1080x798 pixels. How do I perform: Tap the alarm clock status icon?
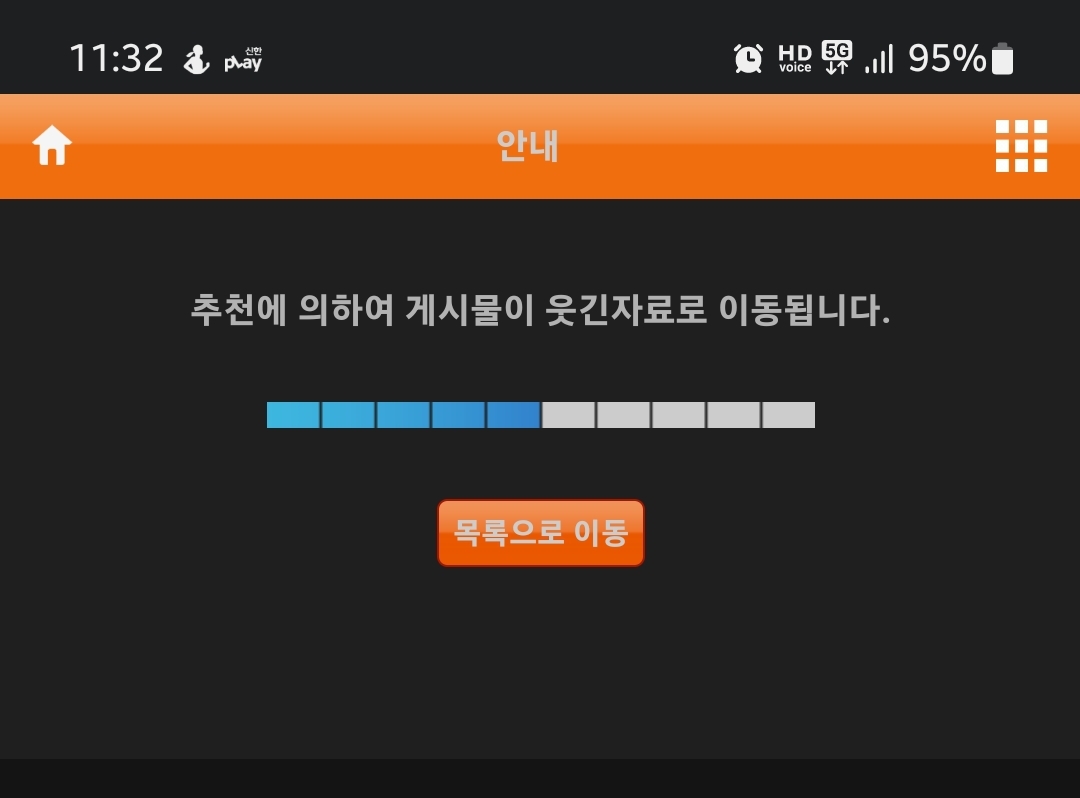pyautogui.click(x=748, y=58)
